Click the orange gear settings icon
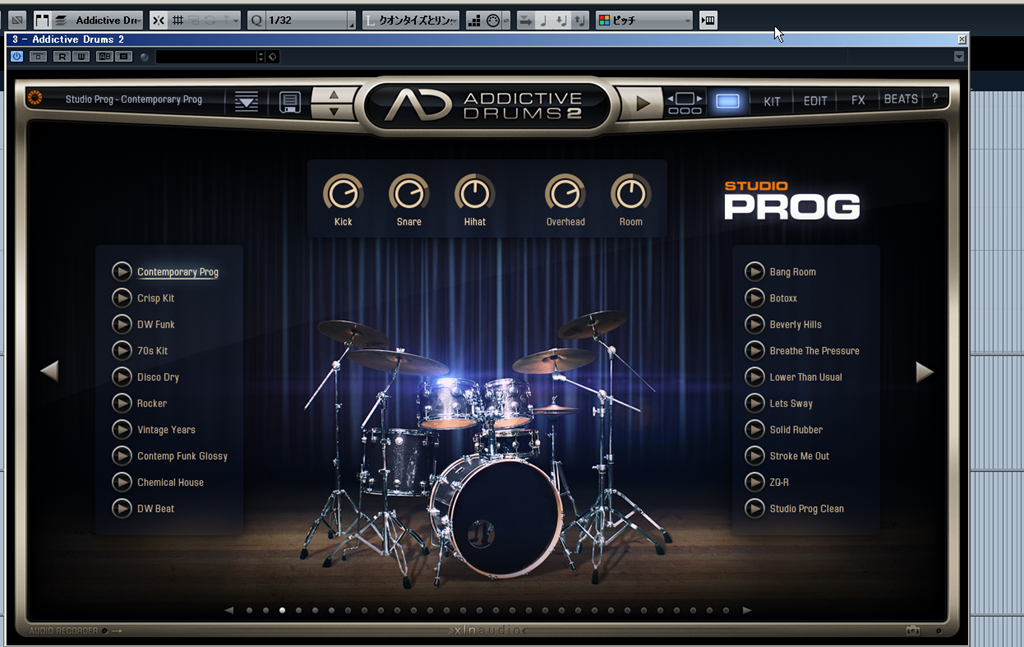 tap(35, 98)
